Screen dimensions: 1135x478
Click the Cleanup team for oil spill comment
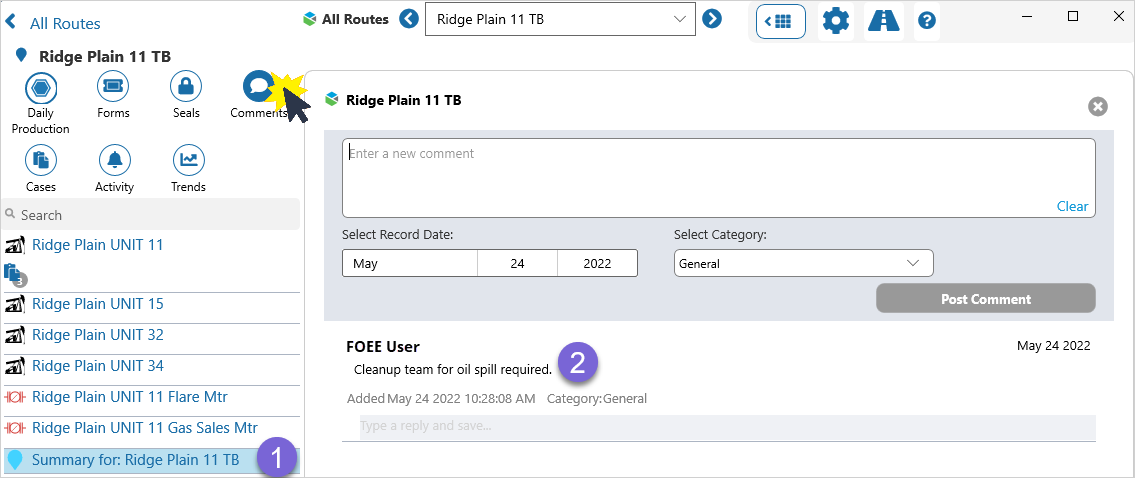pos(452,370)
